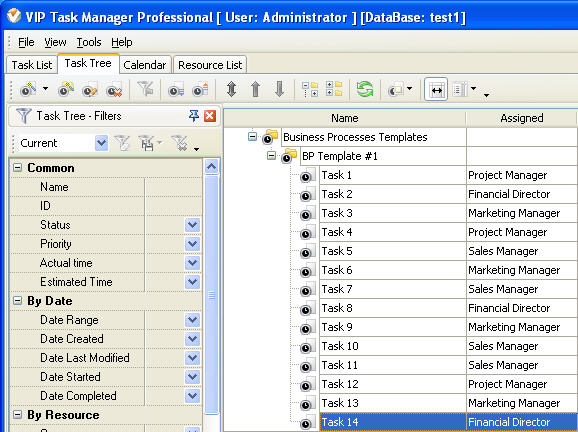Select the Task Tree tab
The width and height of the screenshot is (578, 432).
88,63
